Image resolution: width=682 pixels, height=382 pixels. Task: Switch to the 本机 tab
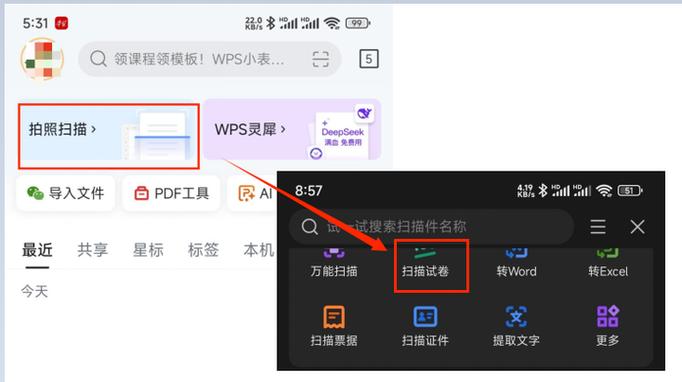point(259,250)
